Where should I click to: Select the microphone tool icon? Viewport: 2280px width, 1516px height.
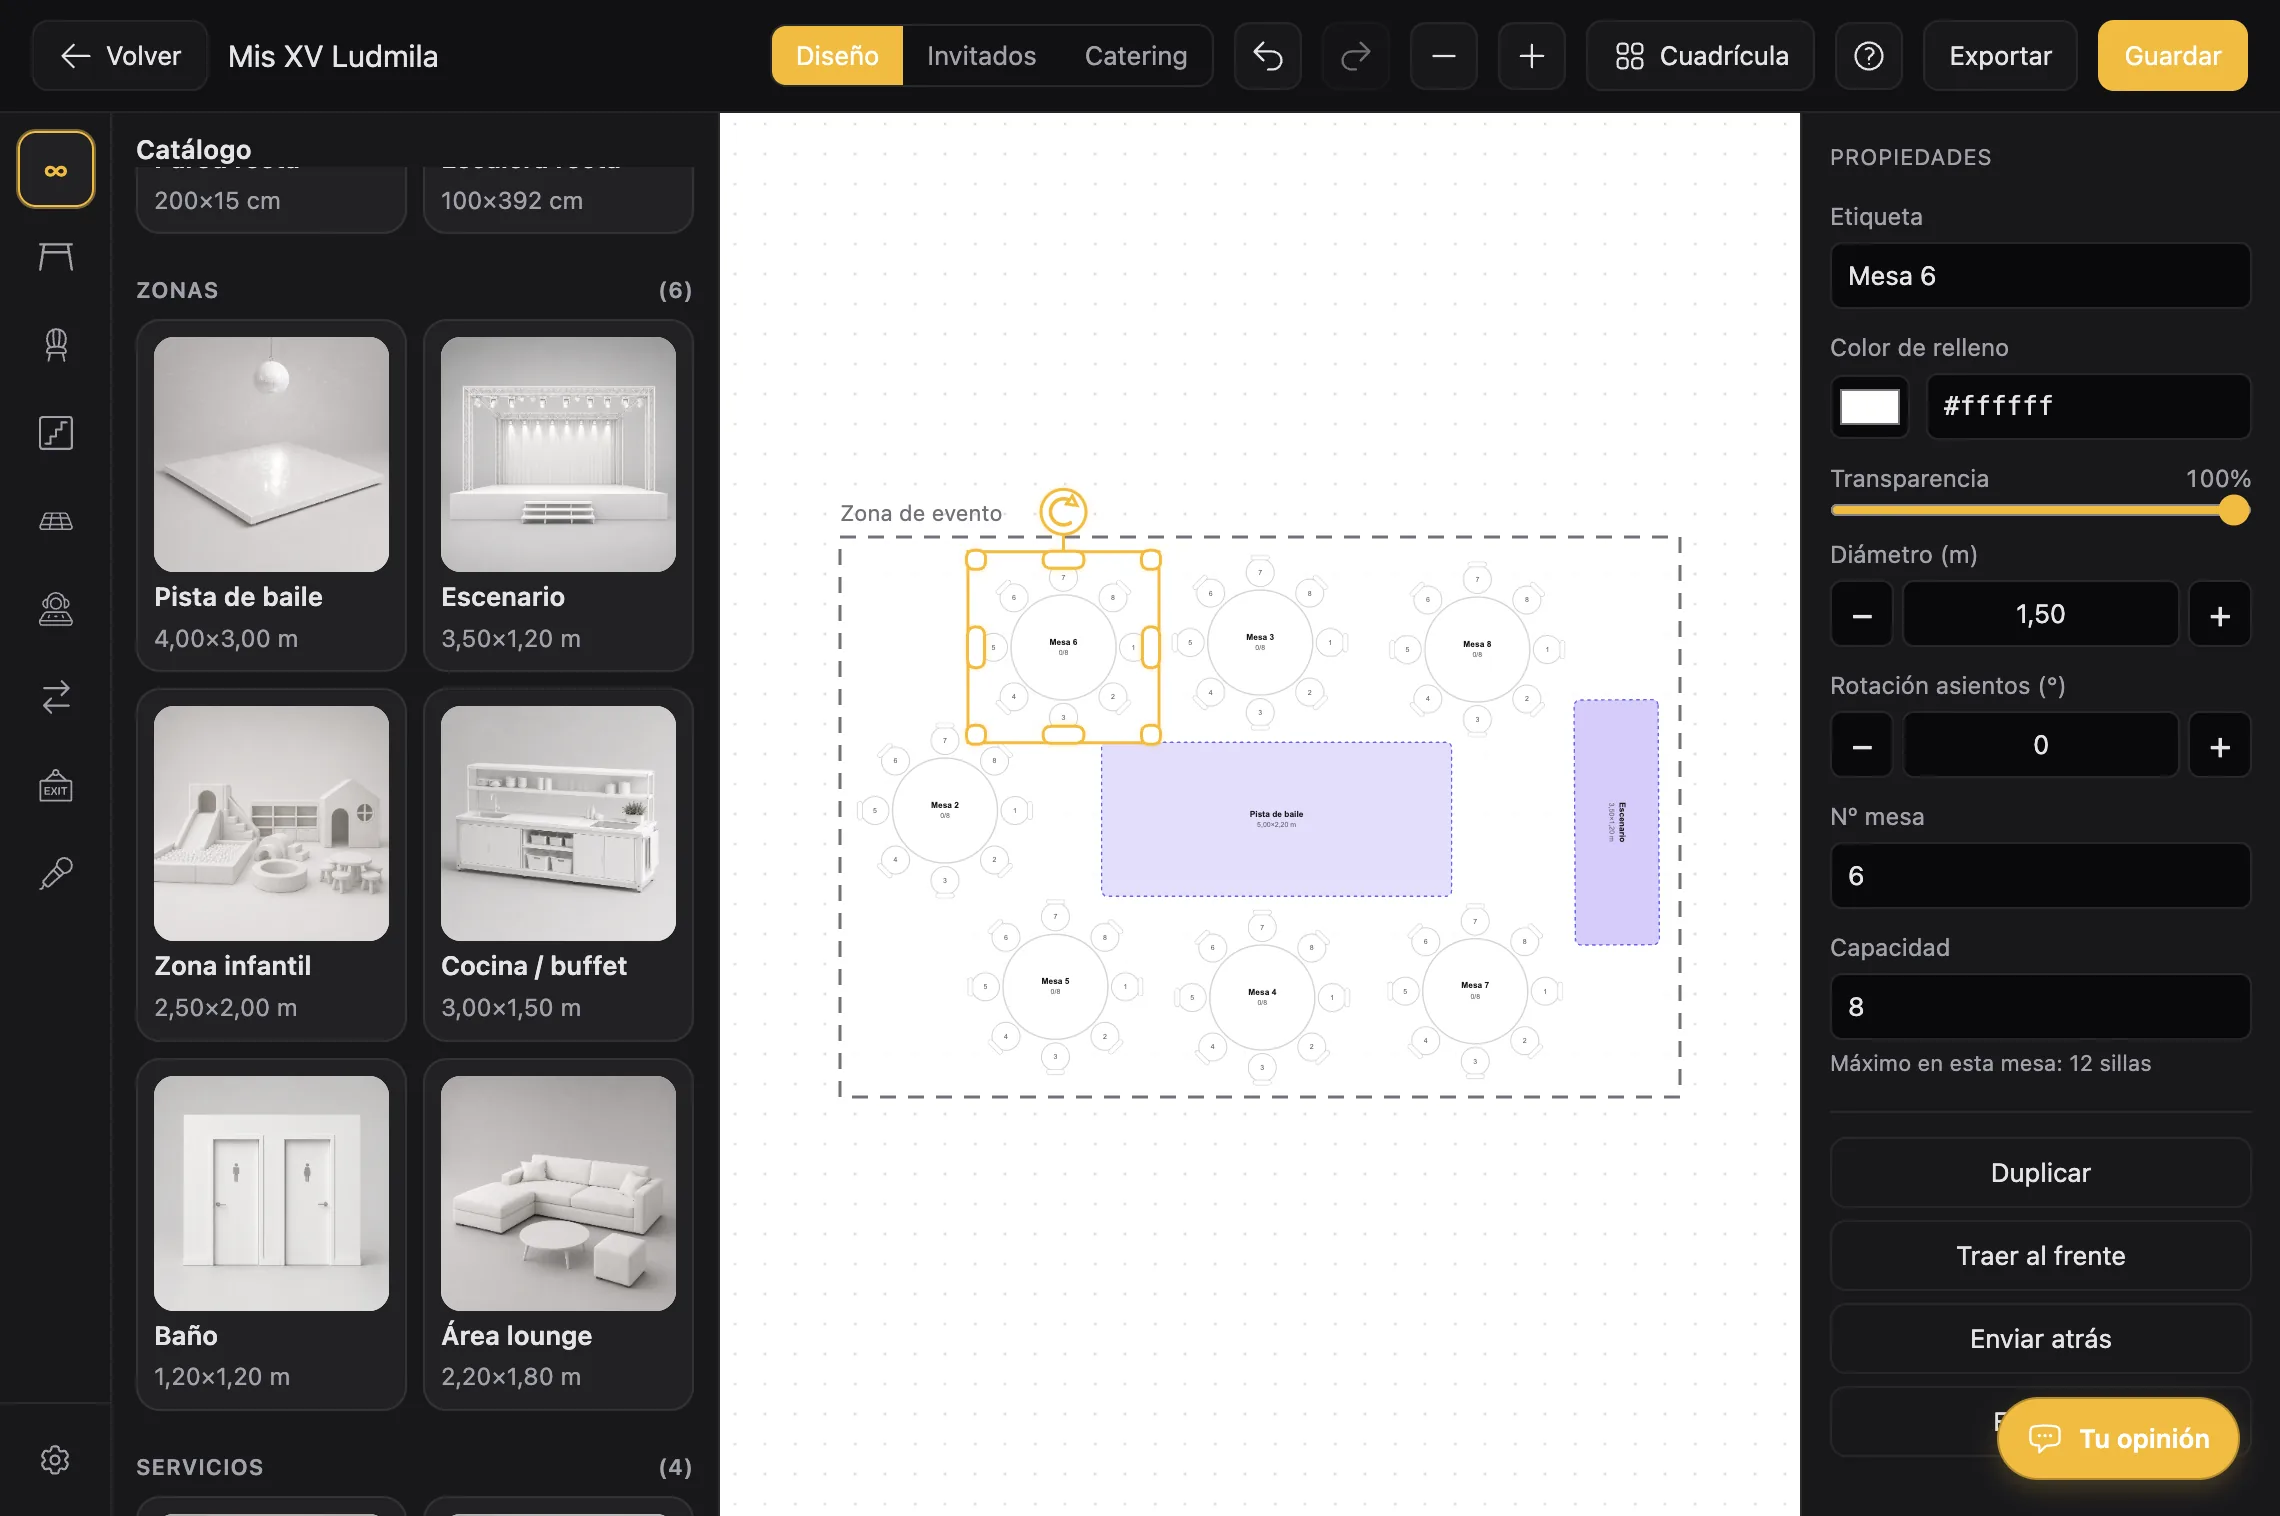pyautogui.click(x=56, y=873)
